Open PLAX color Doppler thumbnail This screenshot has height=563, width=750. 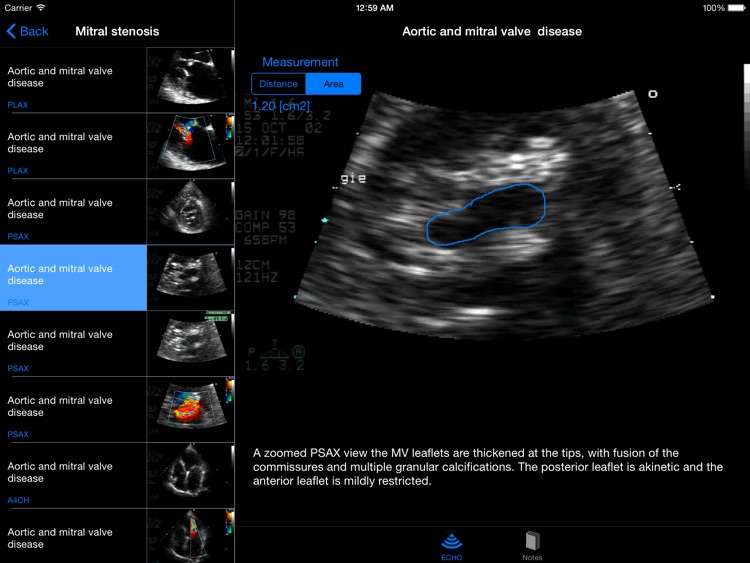[190, 145]
